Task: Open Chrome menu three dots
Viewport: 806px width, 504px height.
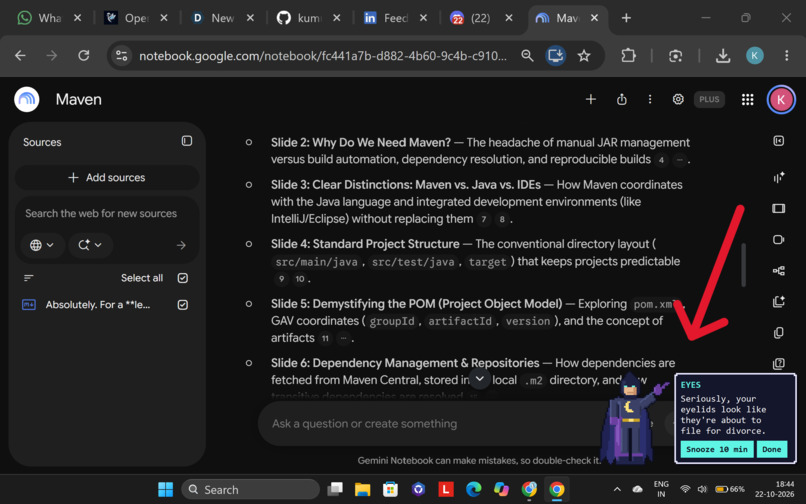Action: coord(786,56)
